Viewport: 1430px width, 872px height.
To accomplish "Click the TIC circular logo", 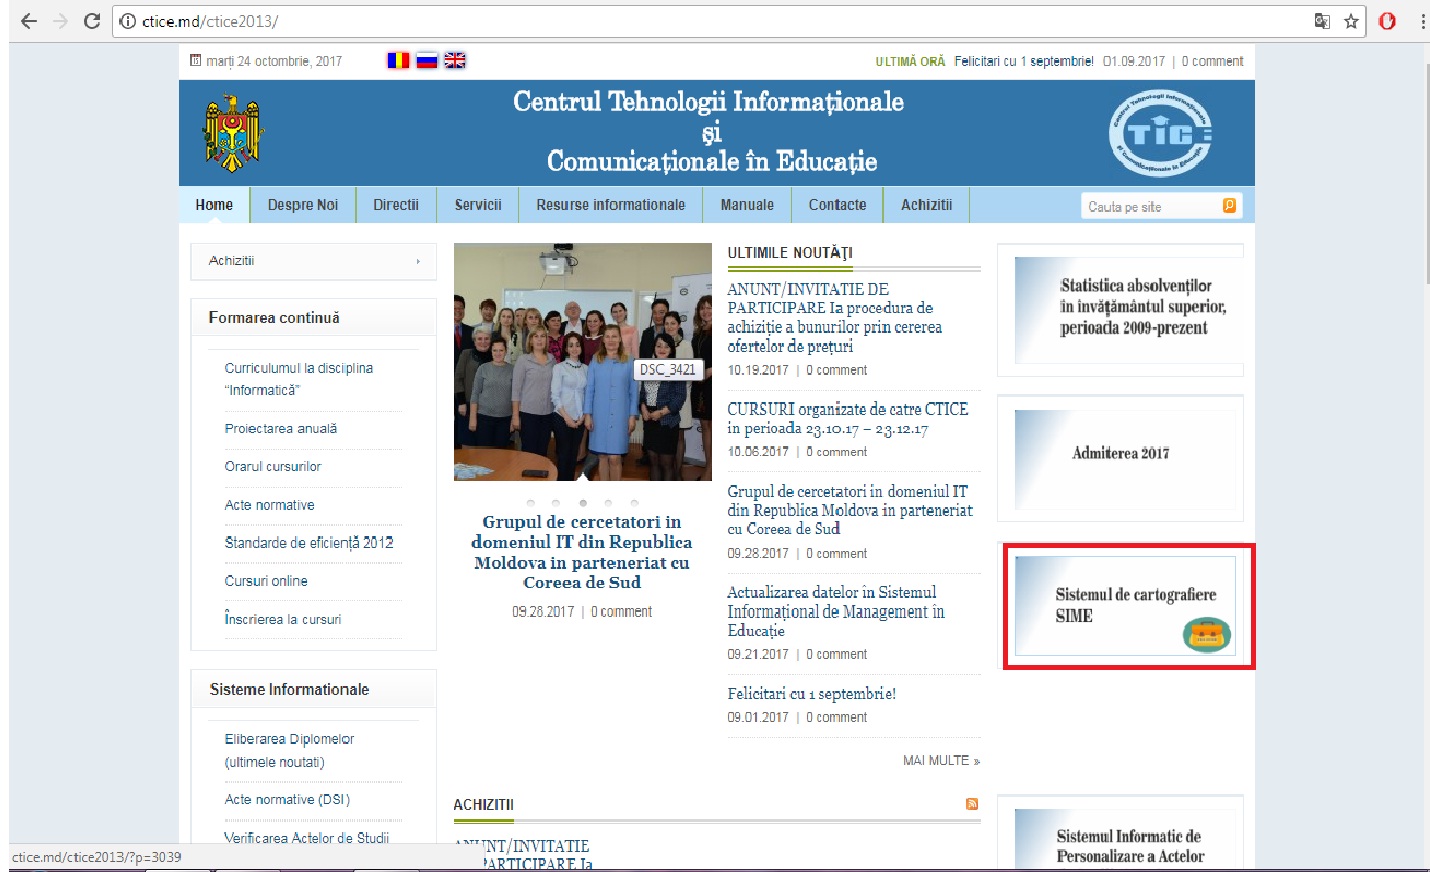I will pyautogui.click(x=1159, y=133).
